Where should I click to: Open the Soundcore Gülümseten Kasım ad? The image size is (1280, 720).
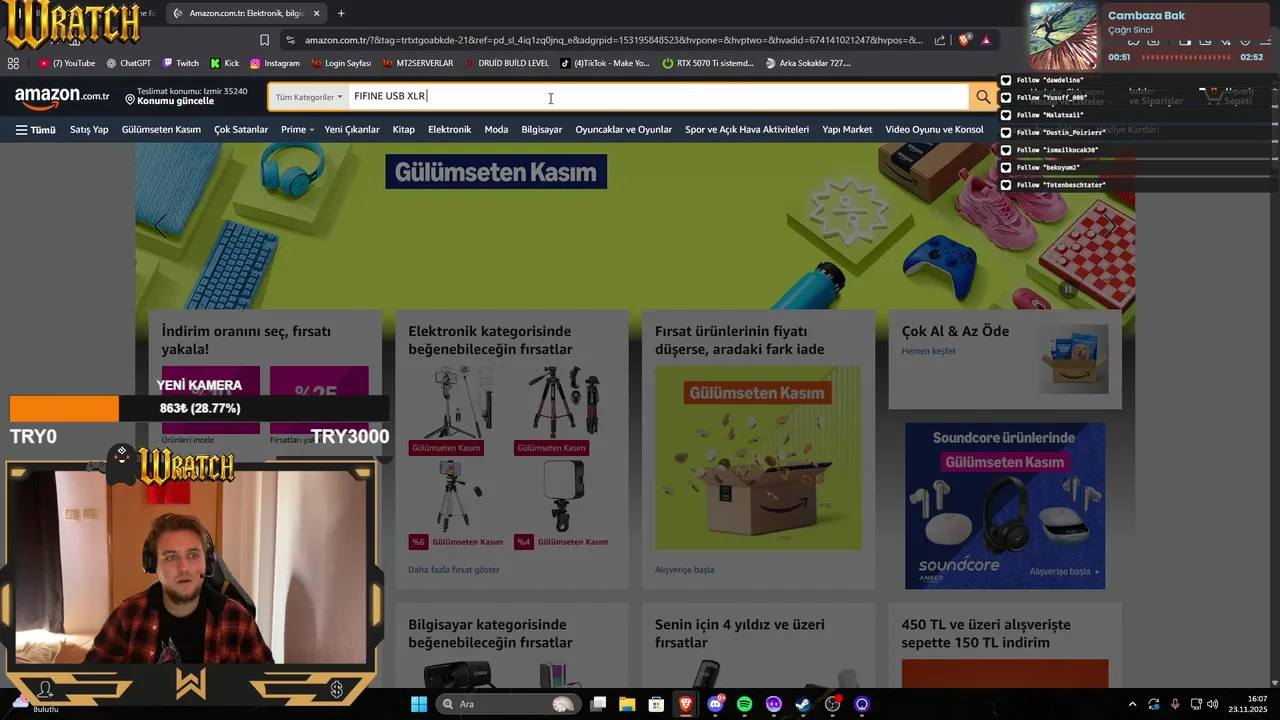[1005, 505]
